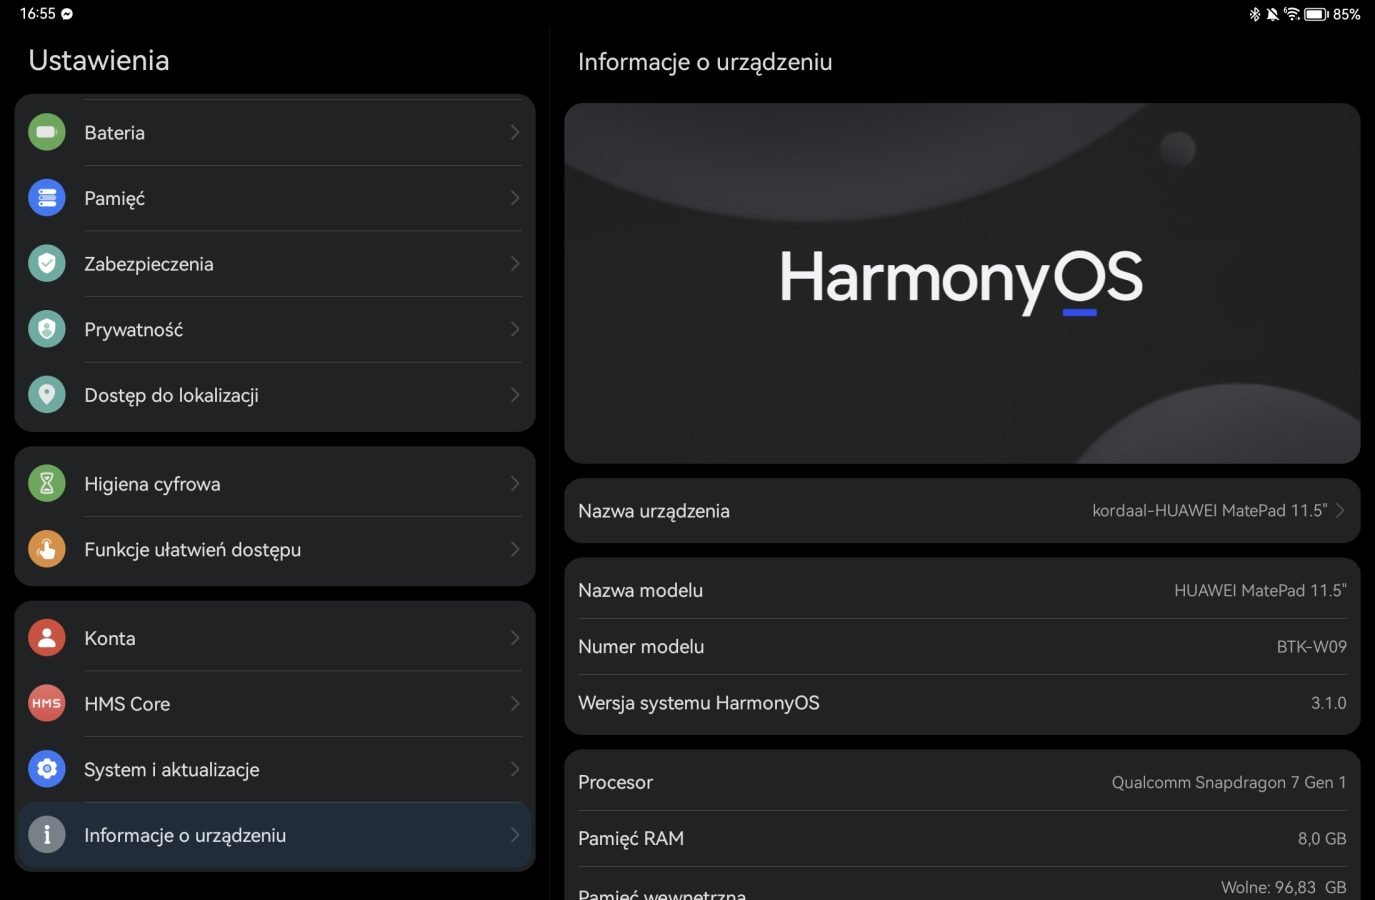This screenshot has height=900, width=1375.
Task: Click the chevron on the Konta row
Action: tap(514, 638)
